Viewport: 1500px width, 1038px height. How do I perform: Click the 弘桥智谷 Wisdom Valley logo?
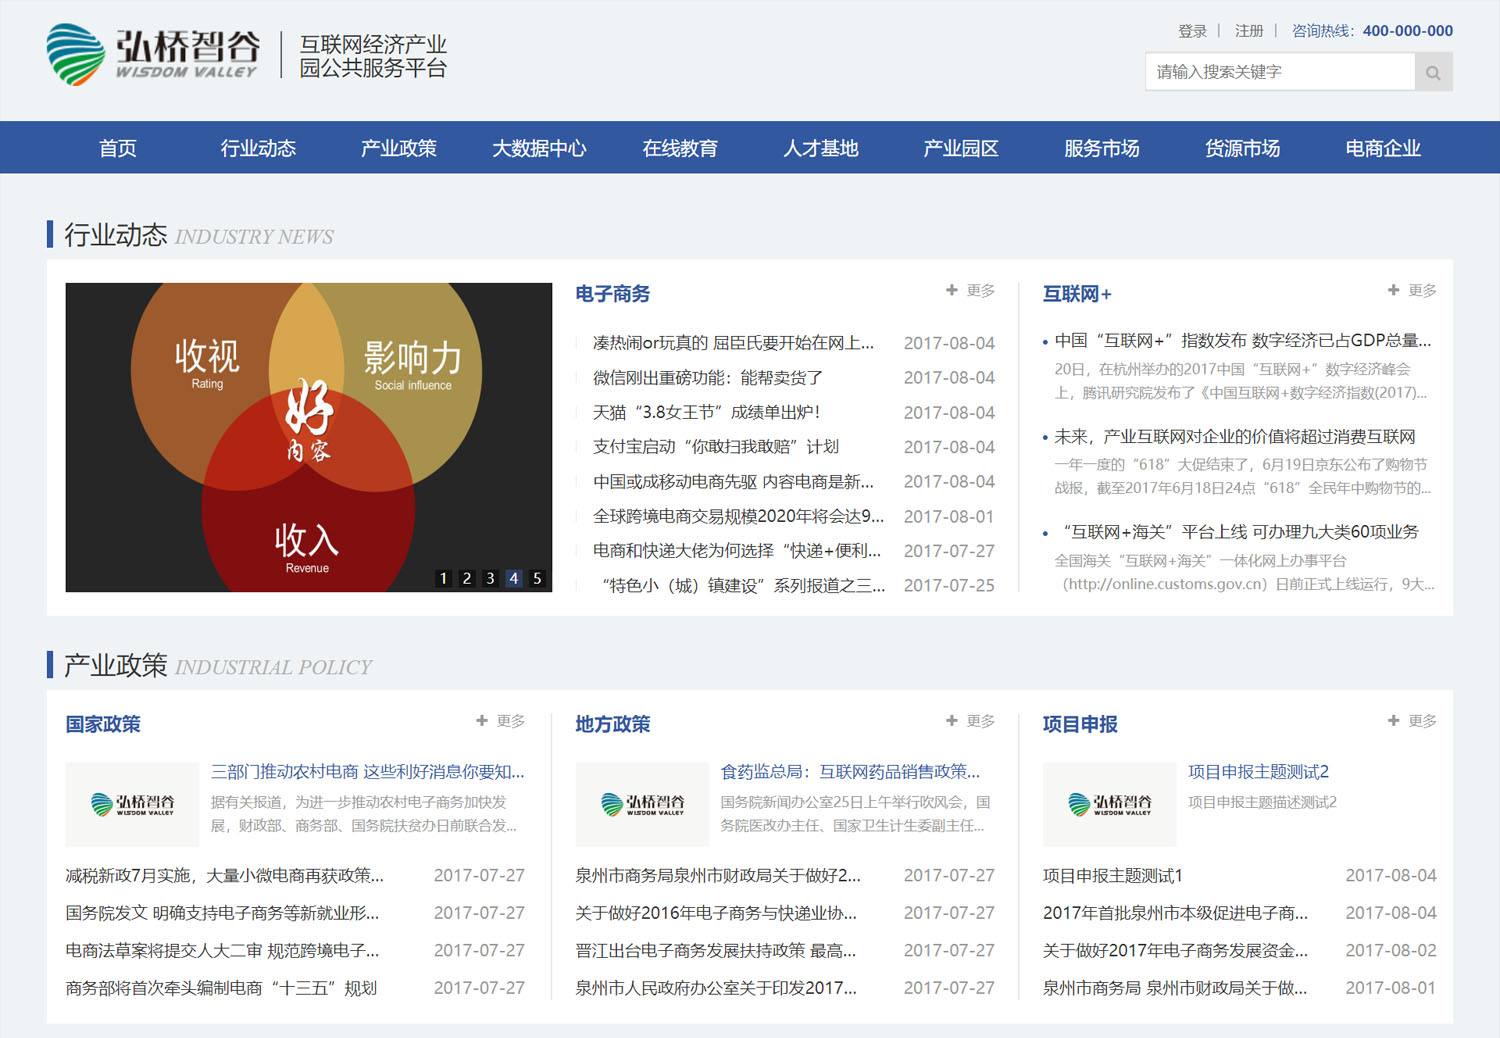click(152, 54)
